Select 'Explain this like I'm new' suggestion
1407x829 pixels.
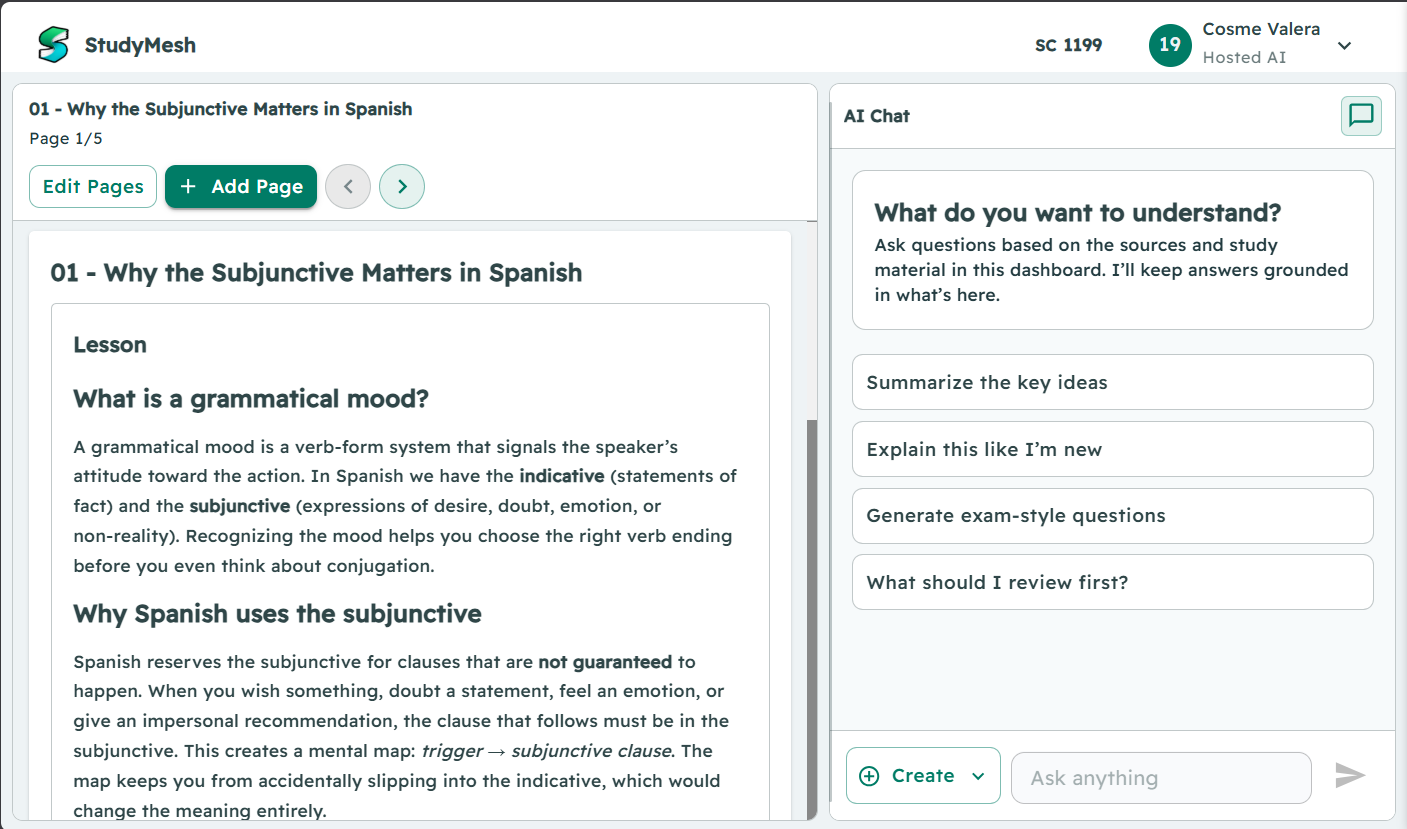tap(1112, 449)
